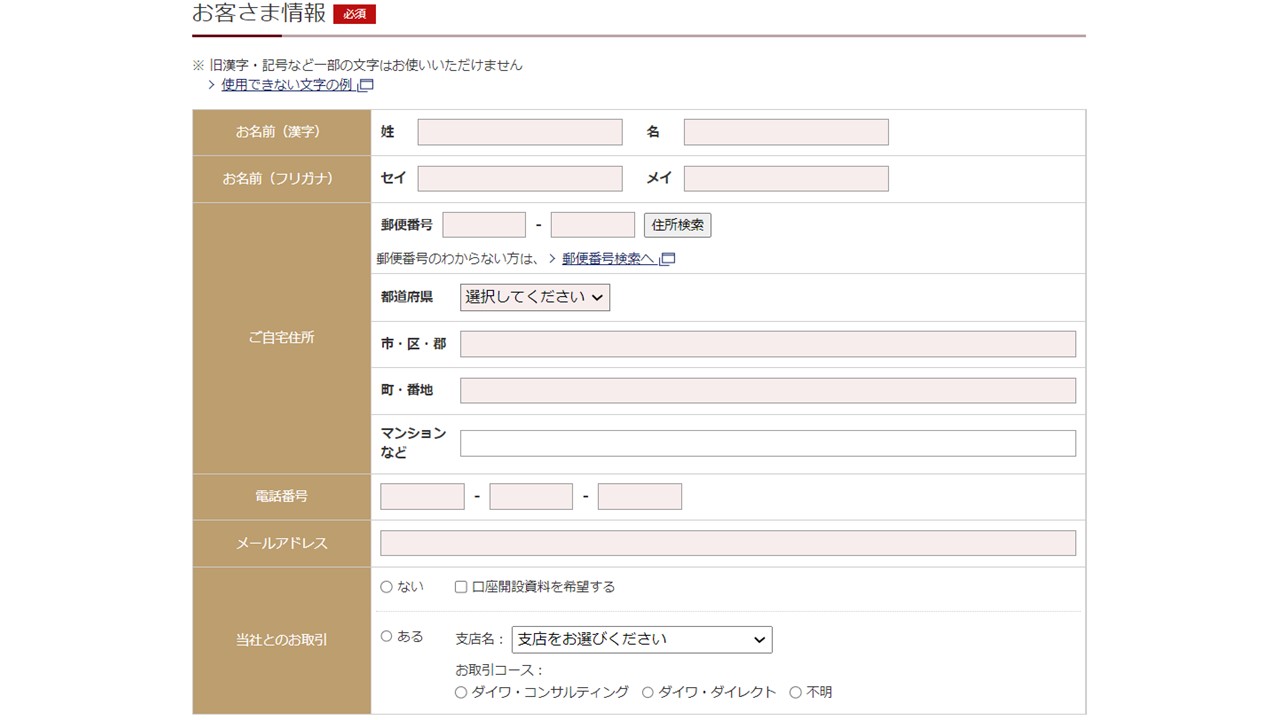Click the お取引コース： label text
This screenshot has width=1280, height=720.
500,670
